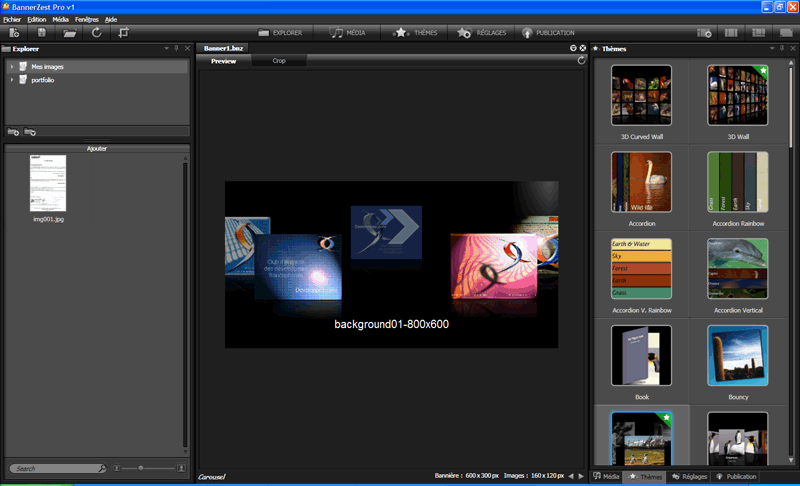800x486 pixels.
Task: Click the new project toolbar icon
Action: pyautogui.click(x=15, y=33)
